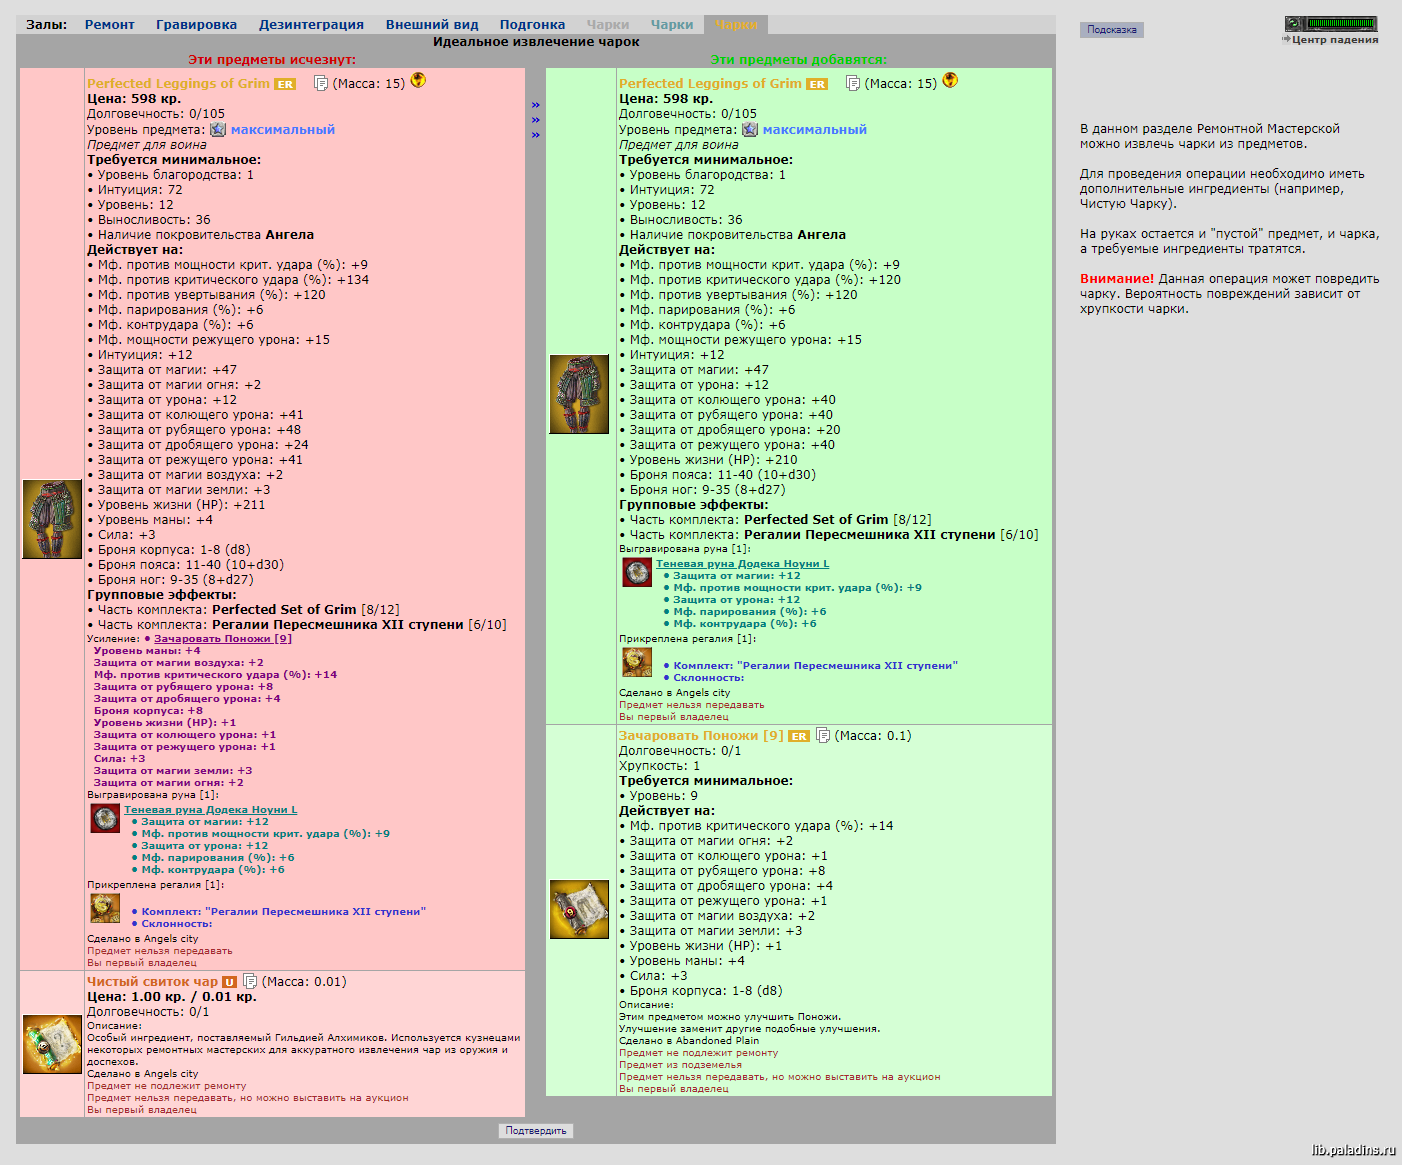Click the document icon beside Чистый свиток чар
The height and width of the screenshot is (1165, 1402).
pyautogui.click(x=250, y=981)
